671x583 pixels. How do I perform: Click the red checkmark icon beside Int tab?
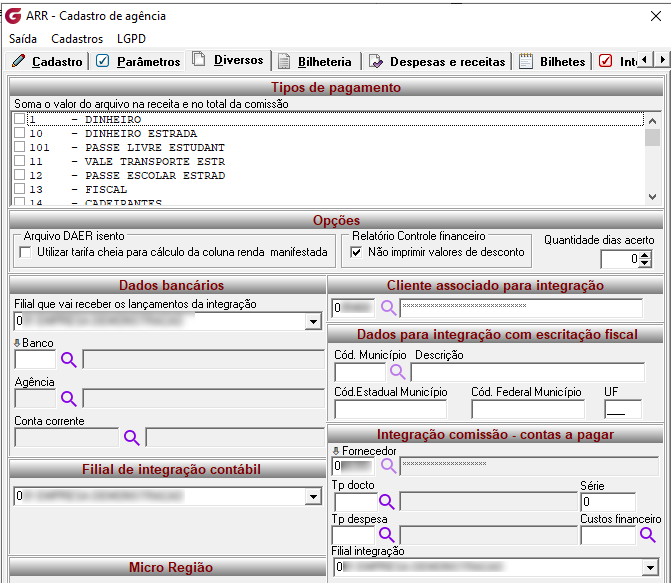[605, 61]
